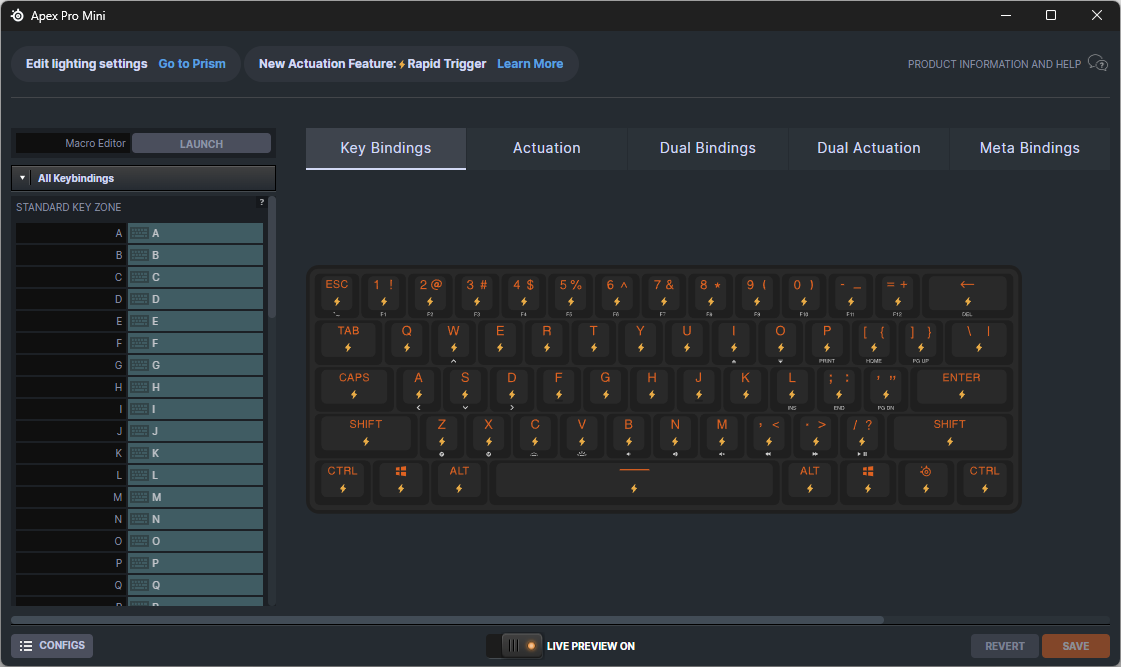This screenshot has width=1121, height=667.
Task: Open binding dropdown for C in the list
Action: 195,277
